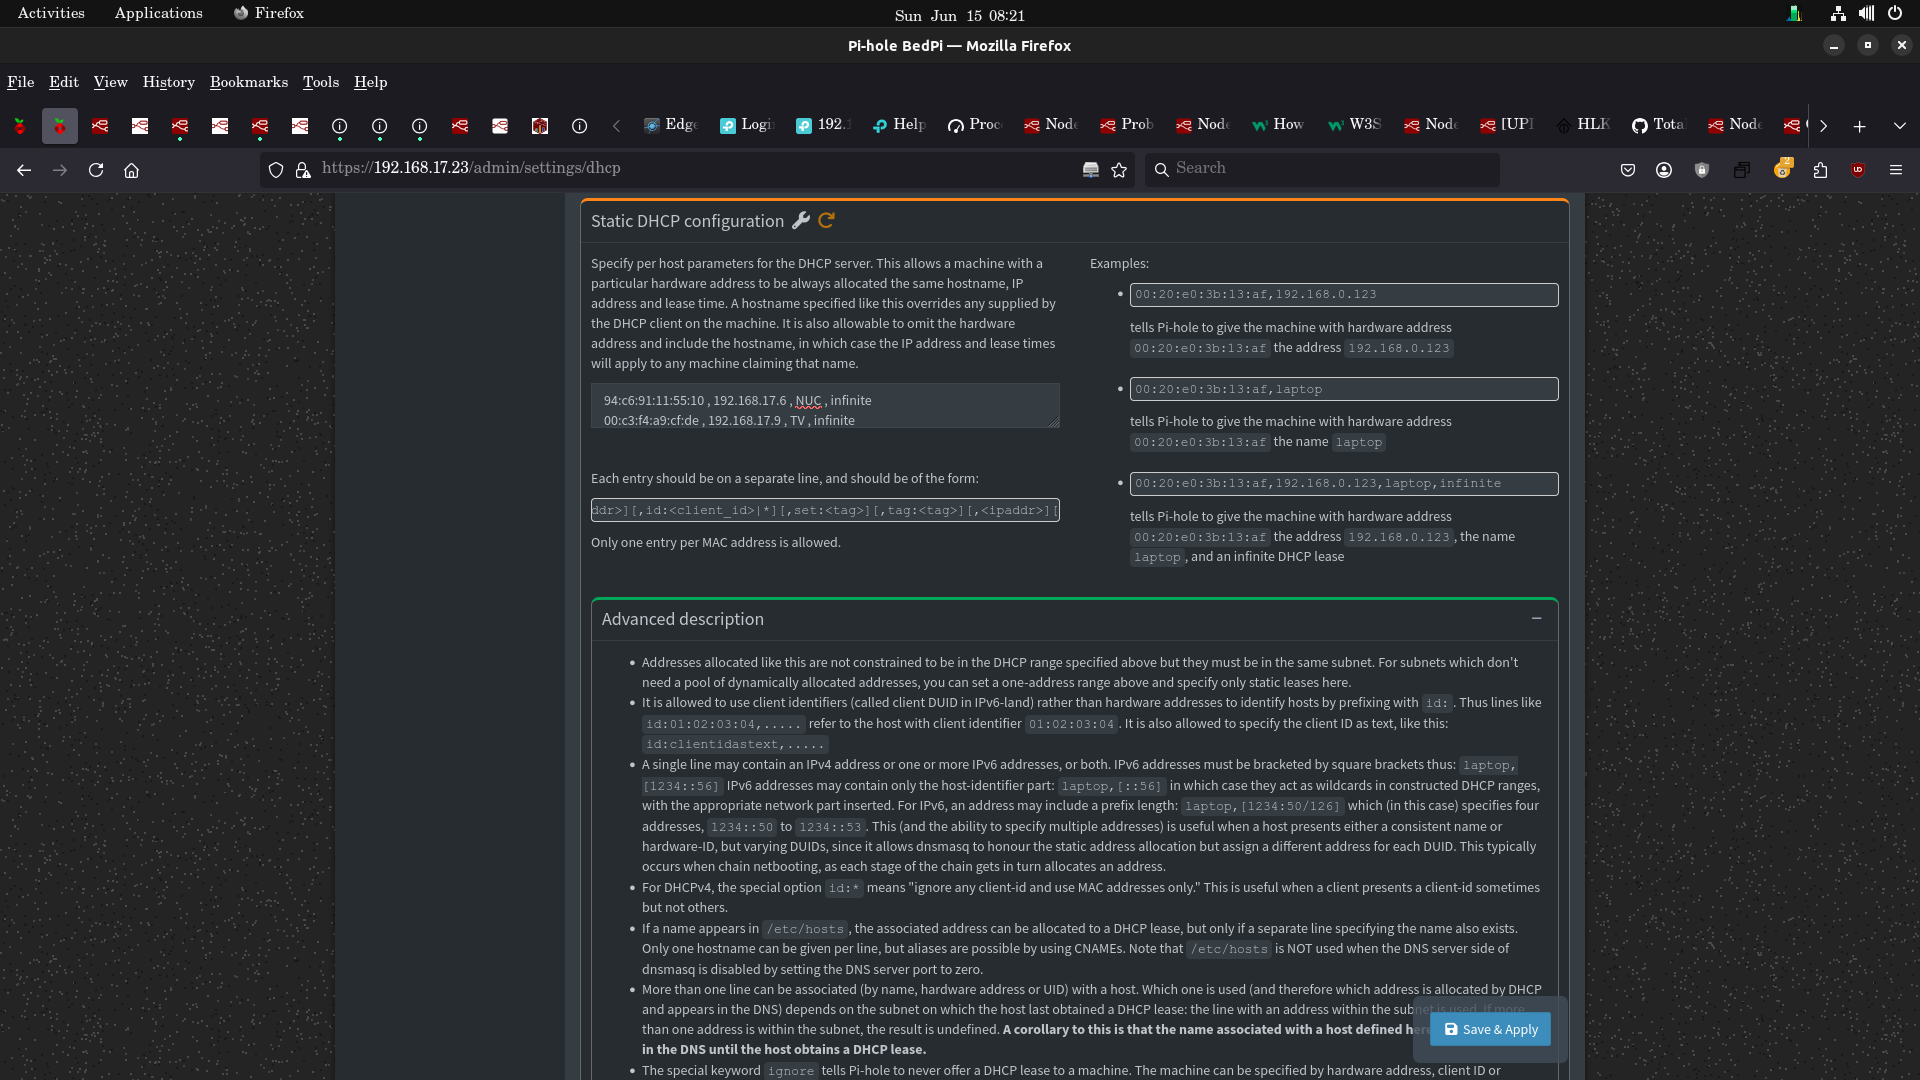Screen dimensions: 1920x1080
Task: Click the grey shield-lock extension icon
Action: (x=1702, y=170)
